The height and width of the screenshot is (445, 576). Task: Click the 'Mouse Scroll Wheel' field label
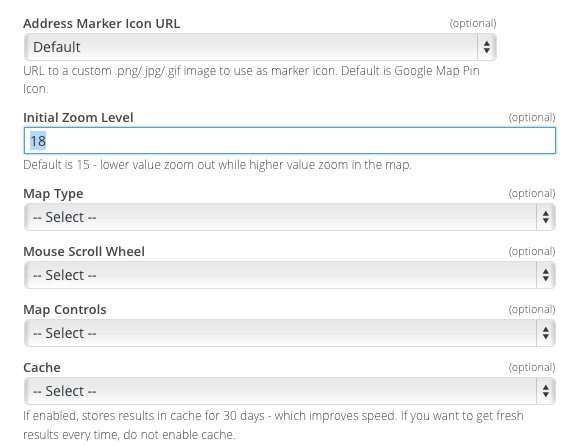coord(84,252)
